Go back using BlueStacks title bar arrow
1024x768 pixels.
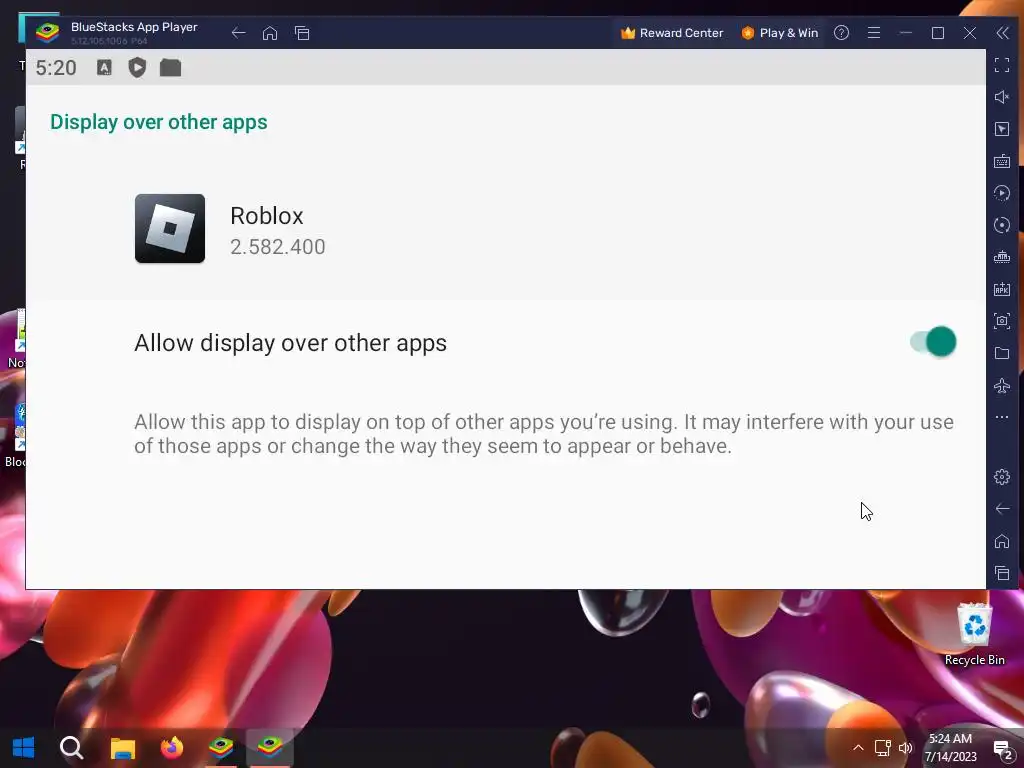pyautogui.click(x=238, y=33)
